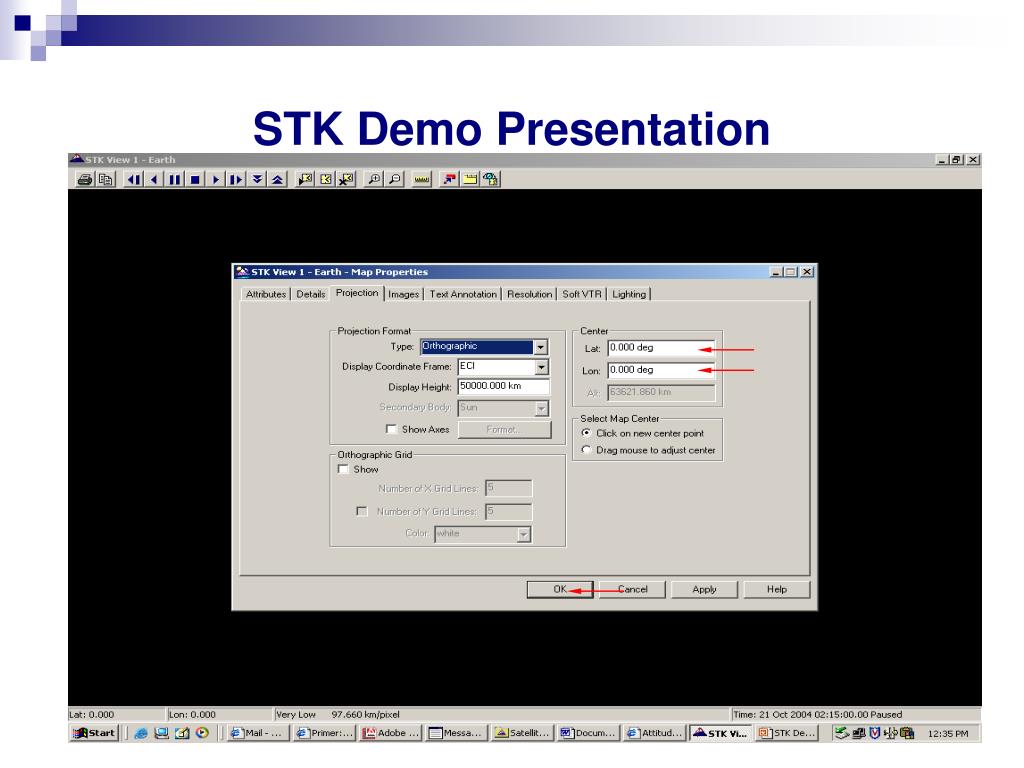This screenshot has width=1024, height=768.
Task: Open the projection Type dropdown arrow
Action: tap(541, 347)
